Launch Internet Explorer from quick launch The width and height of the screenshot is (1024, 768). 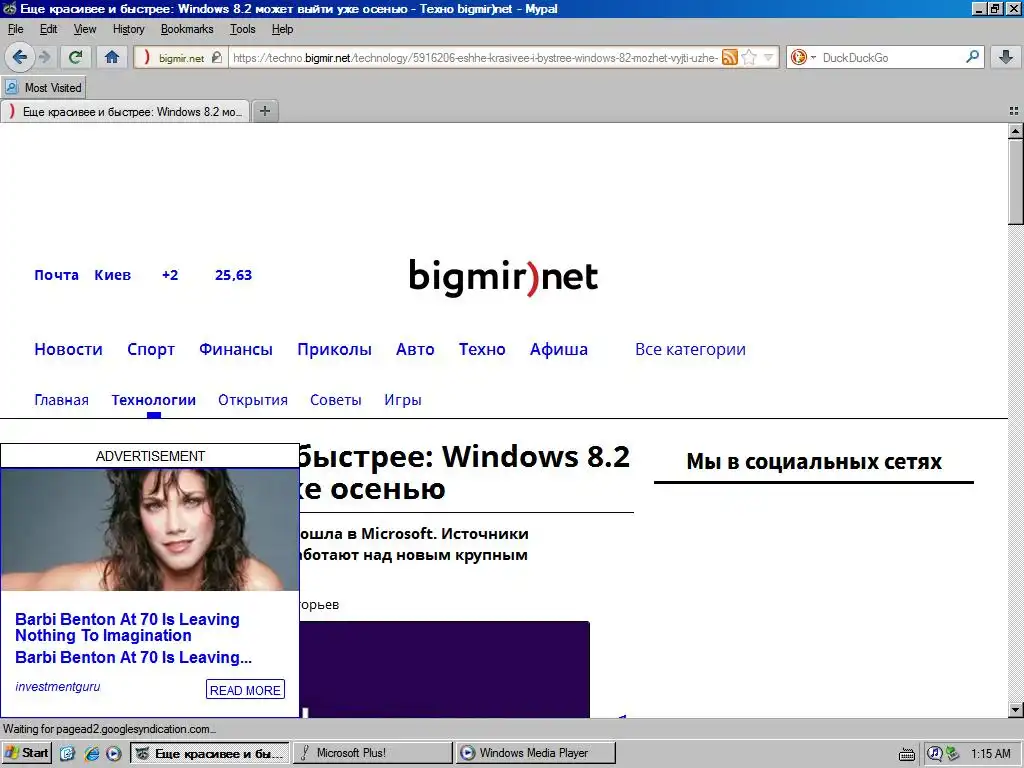point(91,754)
